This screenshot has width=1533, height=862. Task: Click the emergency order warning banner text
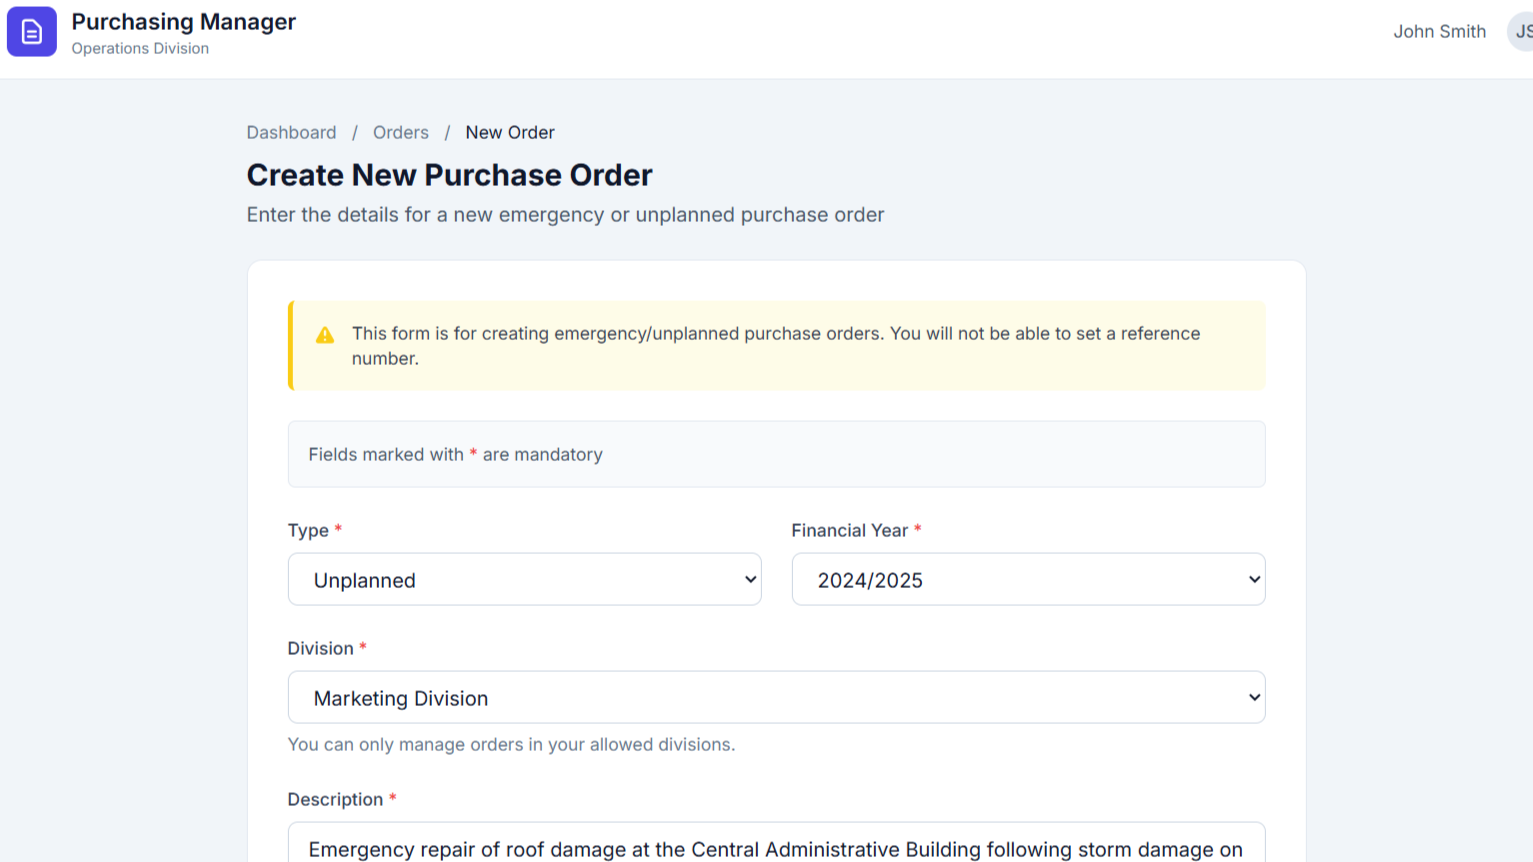coord(775,346)
